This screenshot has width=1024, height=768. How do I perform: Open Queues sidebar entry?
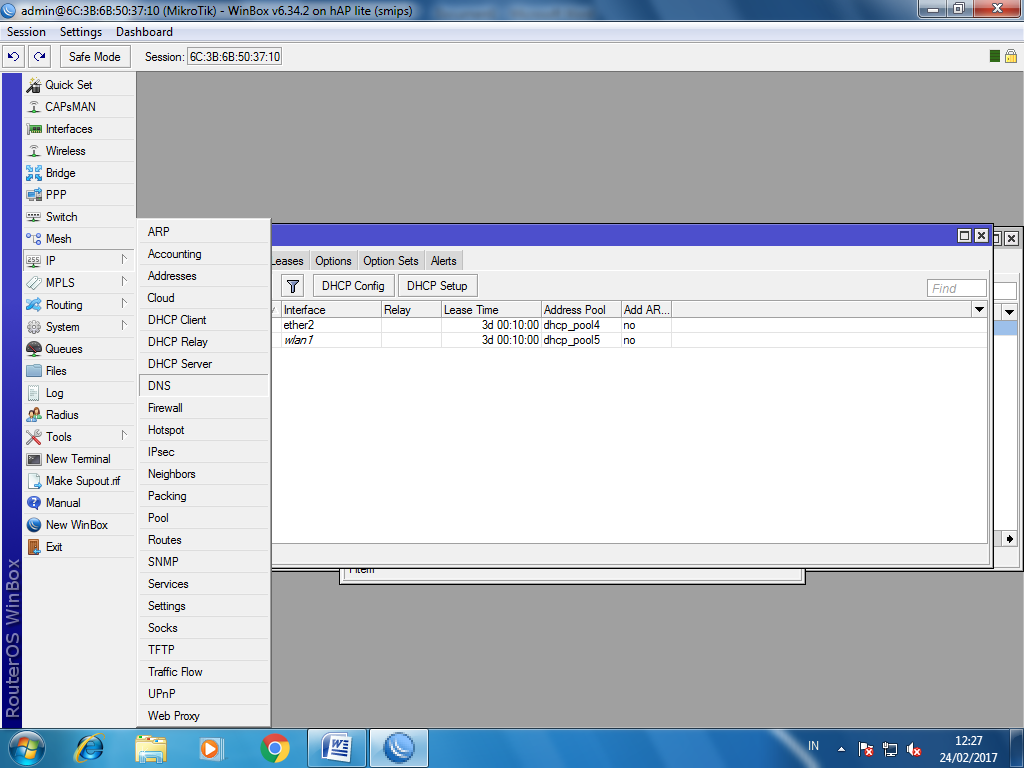pos(79,349)
